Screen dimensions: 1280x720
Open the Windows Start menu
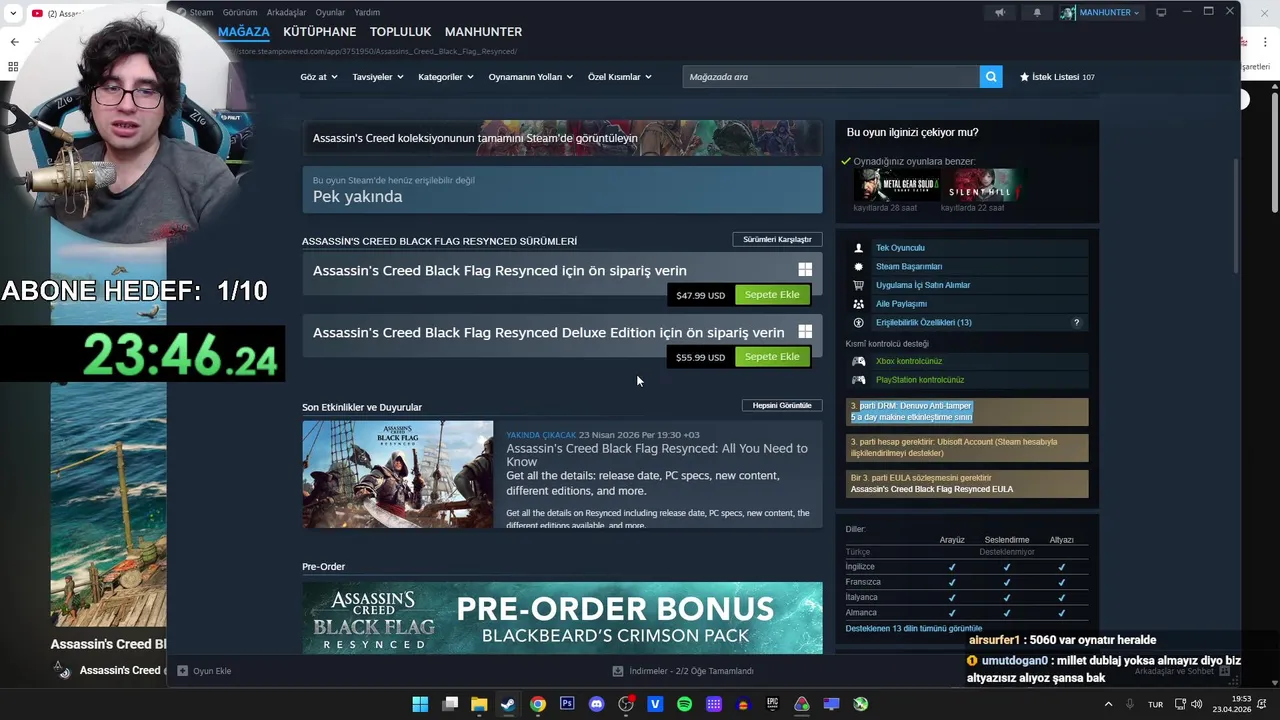tap(420, 704)
